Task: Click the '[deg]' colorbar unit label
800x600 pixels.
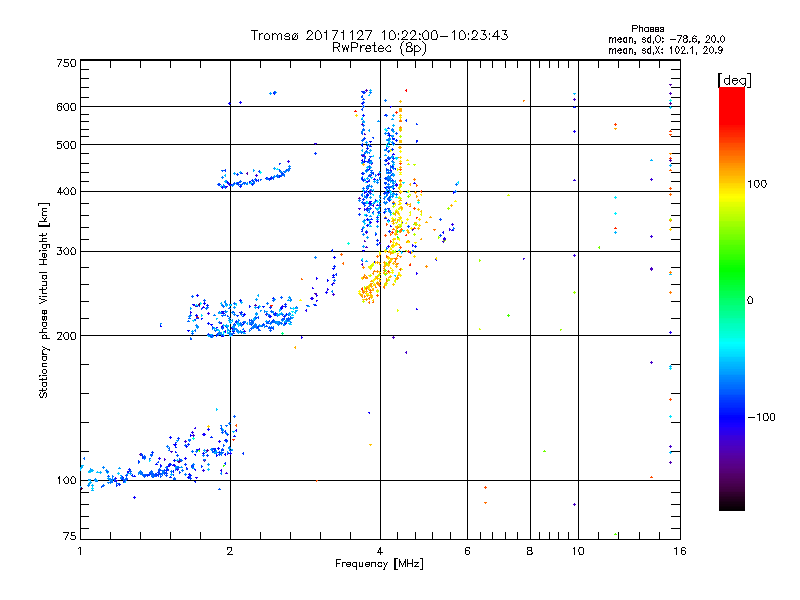Action: (x=734, y=80)
